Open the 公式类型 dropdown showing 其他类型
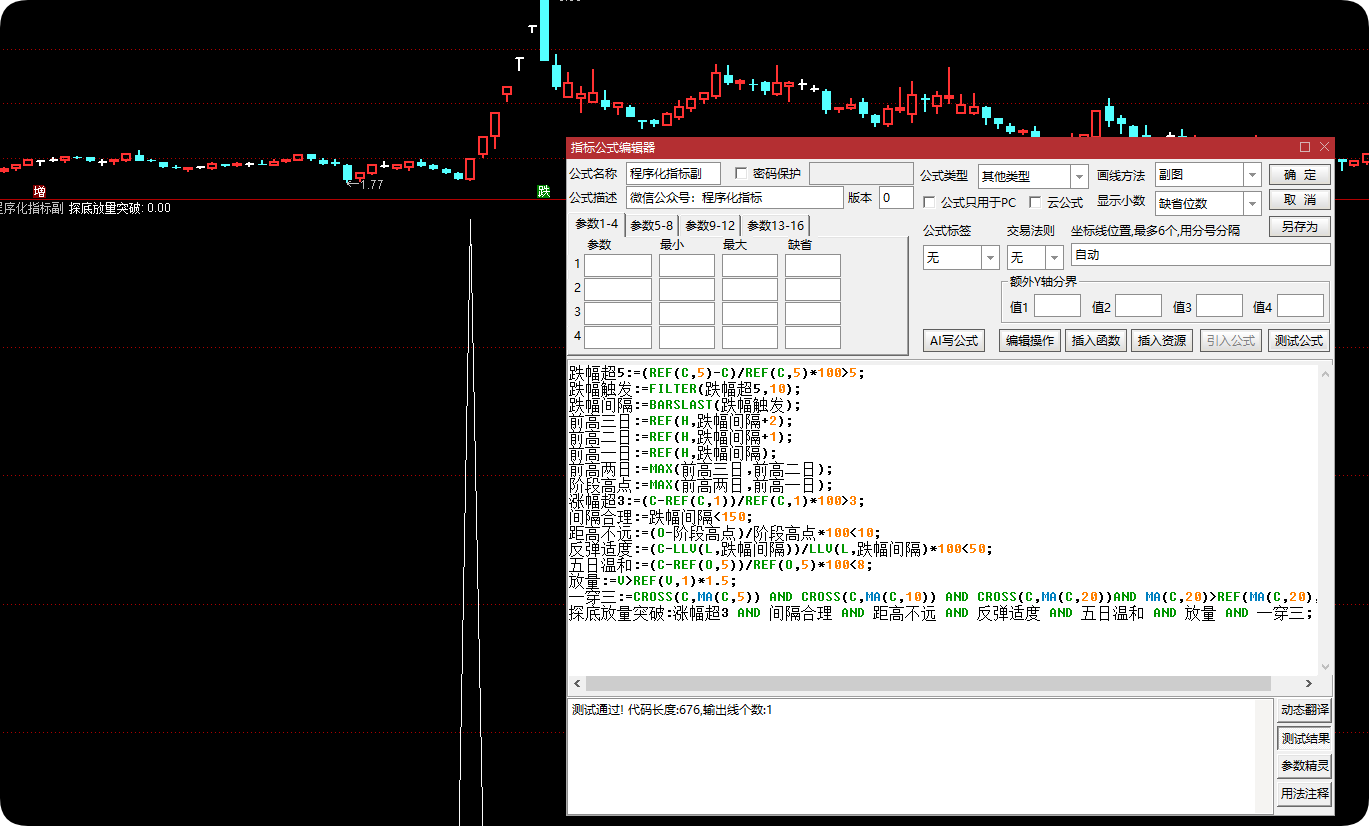This screenshot has width=1369, height=826. pyautogui.click(x=1033, y=176)
